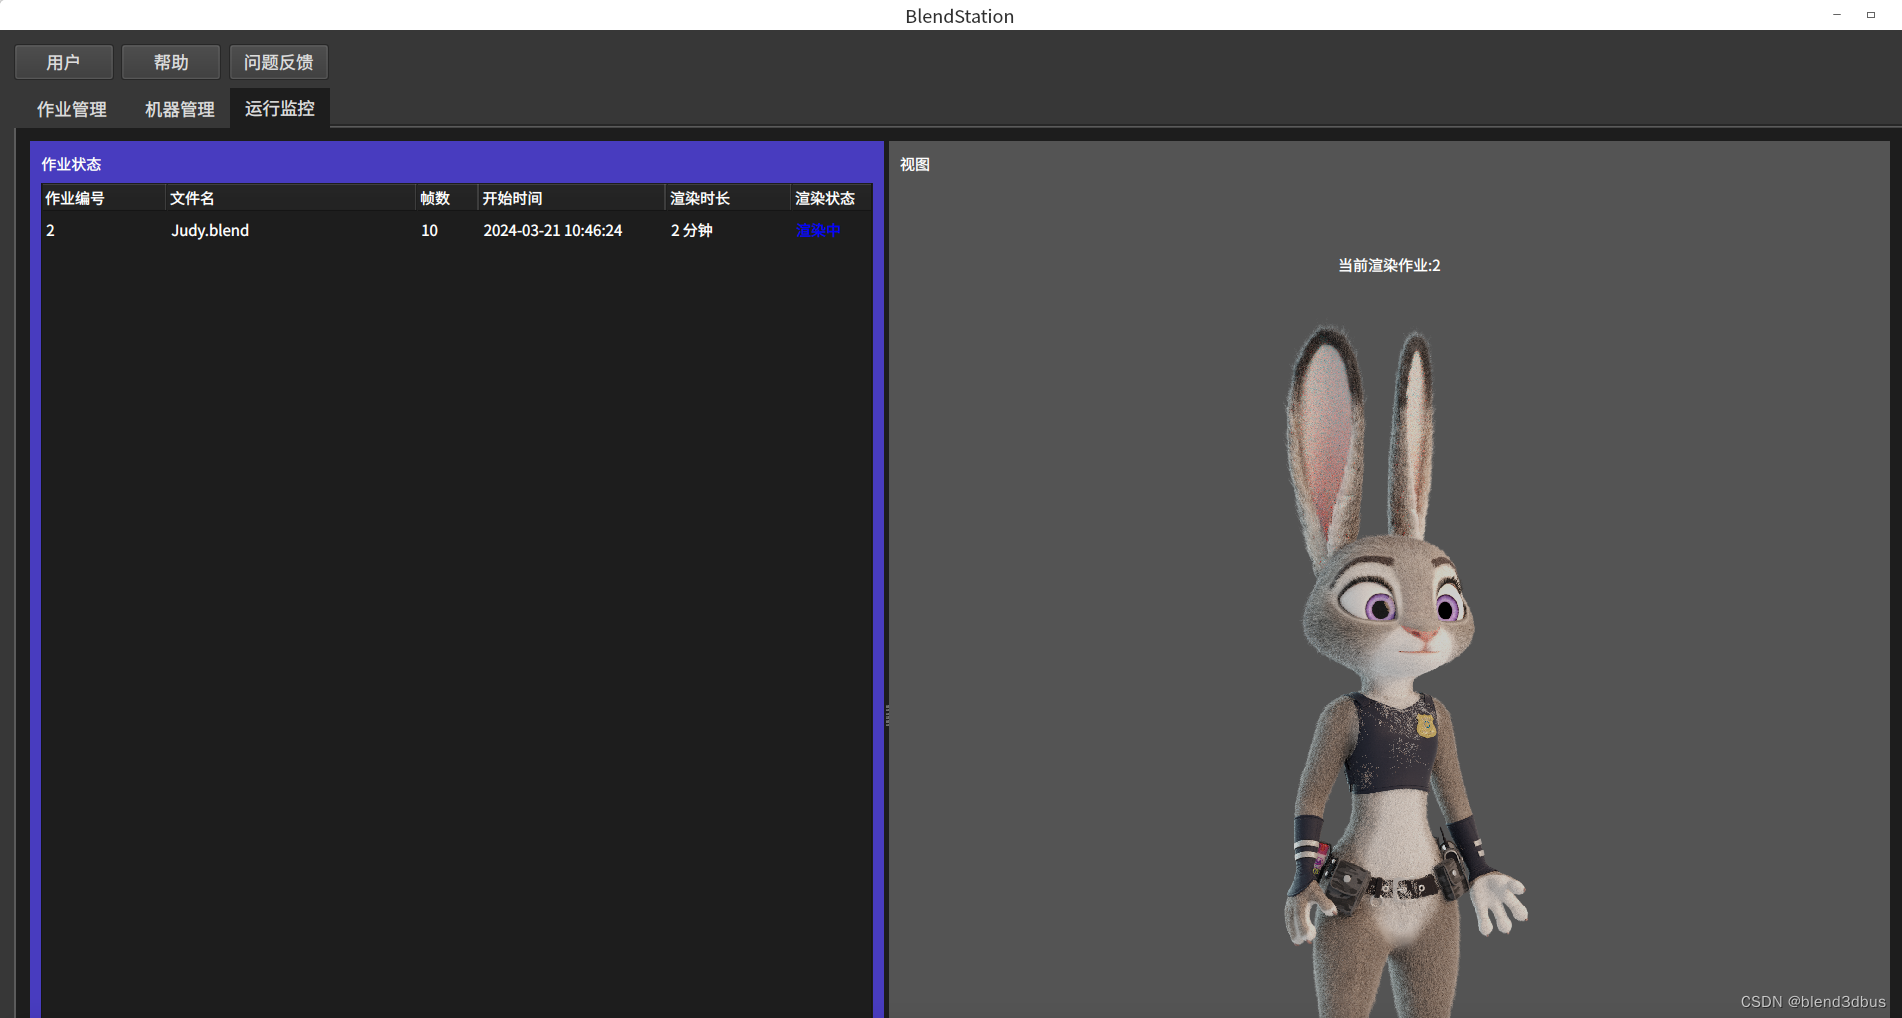
Task: Click the 帧数 column header
Action: (x=446, y=198)
